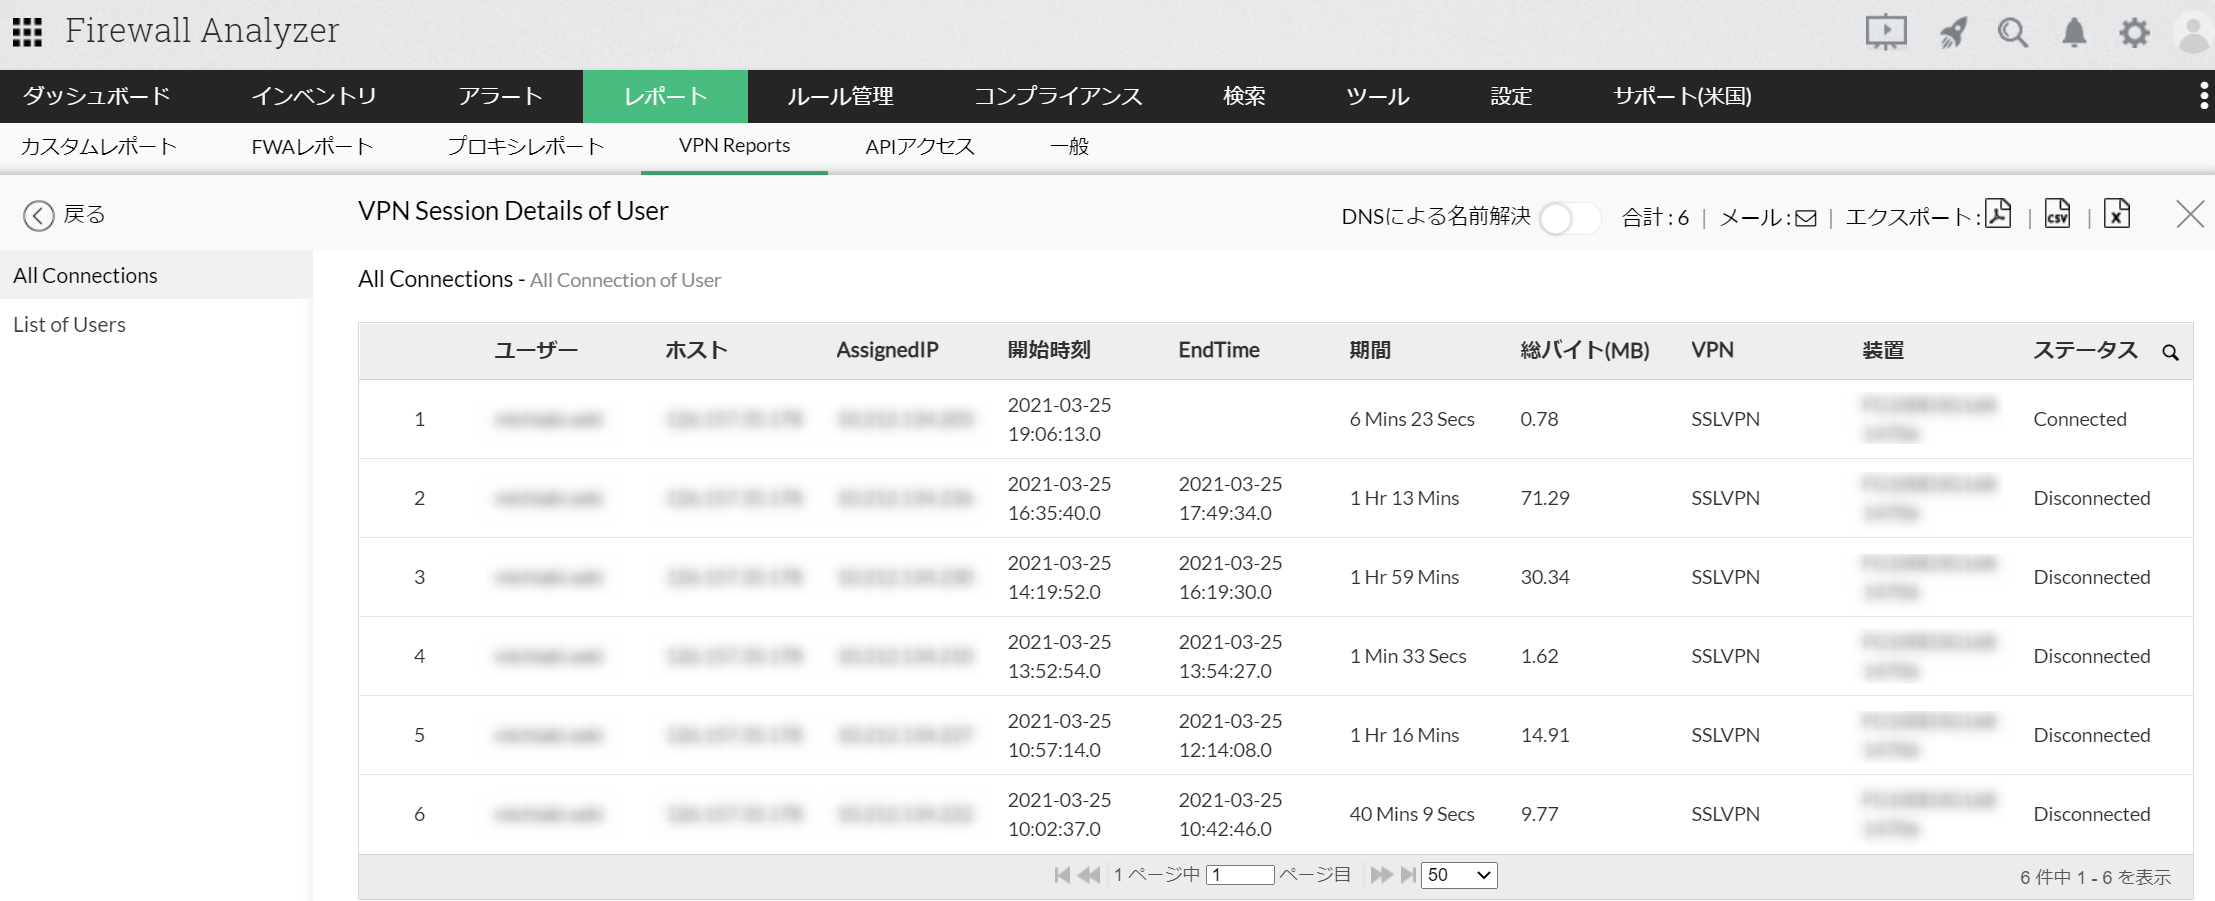The width and height of the screenshot is (2215, 901).
Task: Open rows-per-page dropdown showing 50
Action: tap(1458, 875)
